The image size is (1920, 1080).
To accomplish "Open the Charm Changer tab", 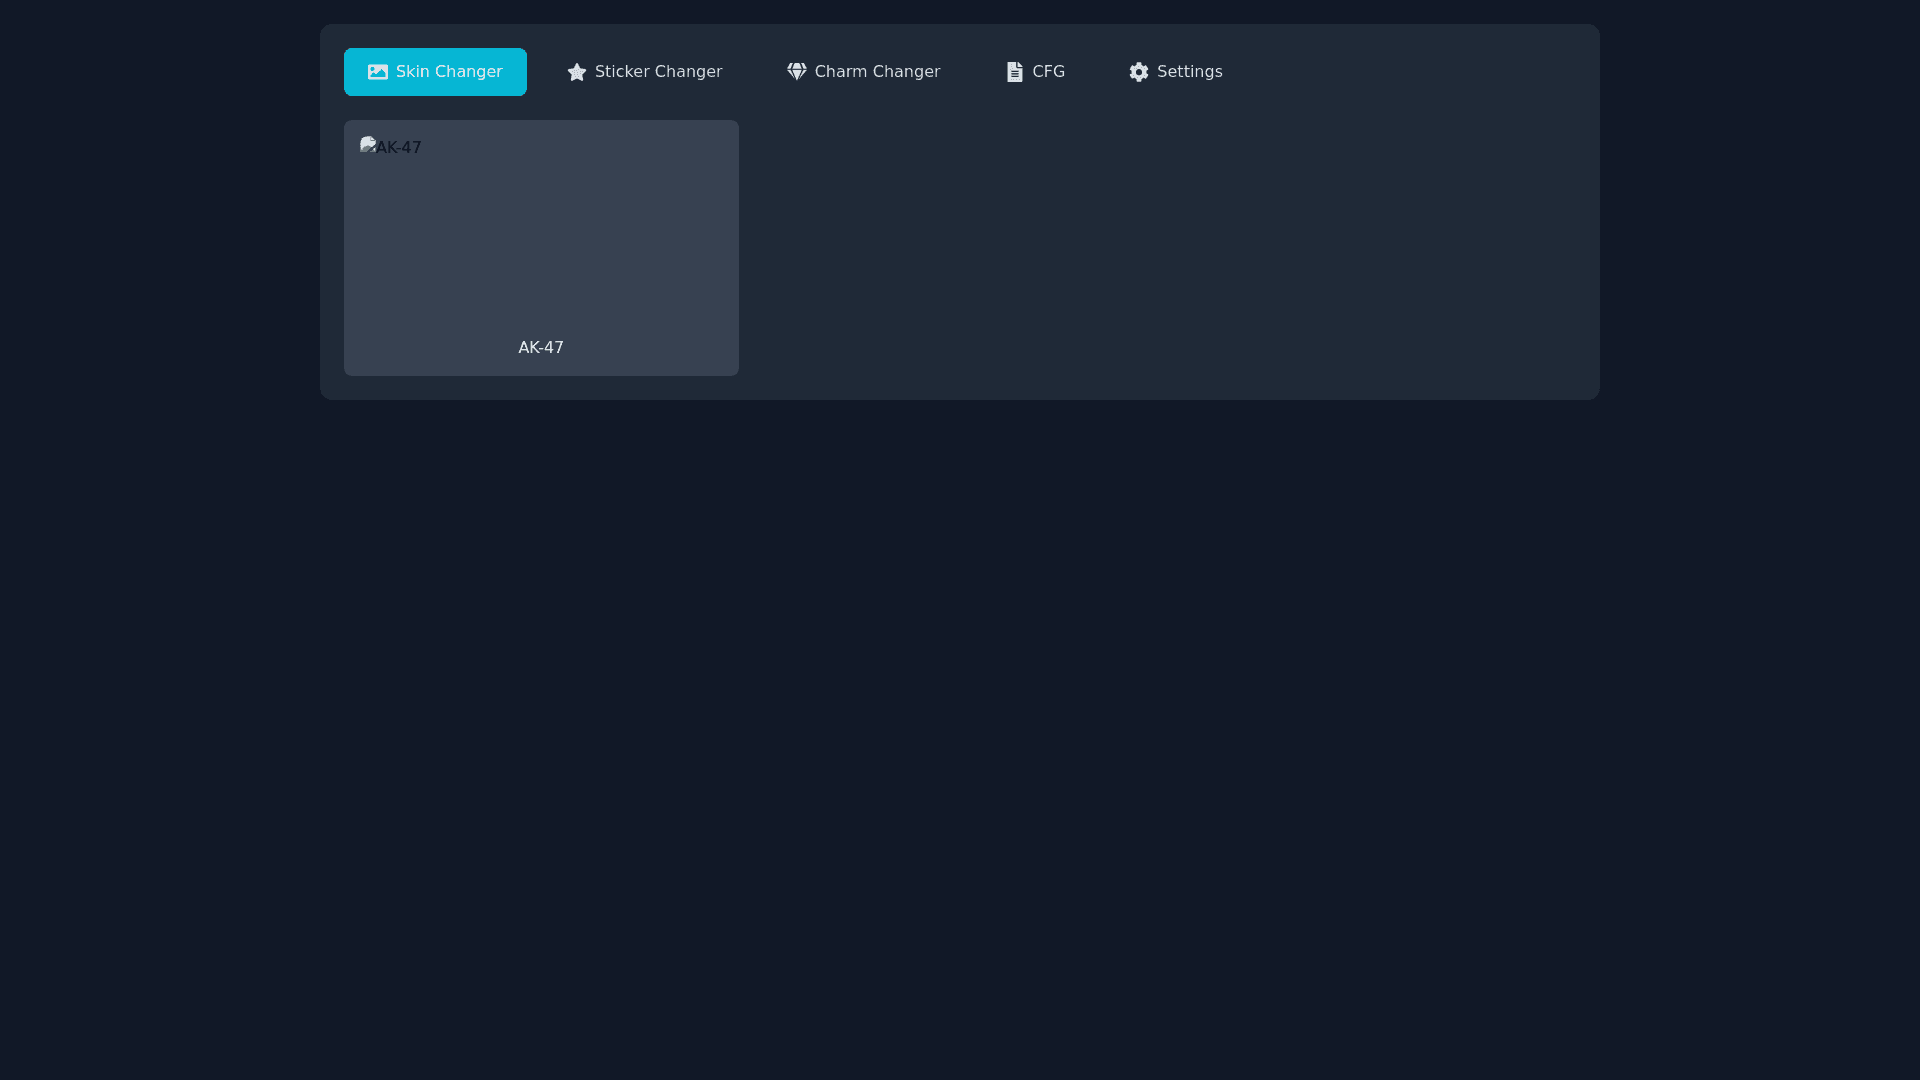I will click(x=863, y=72).
